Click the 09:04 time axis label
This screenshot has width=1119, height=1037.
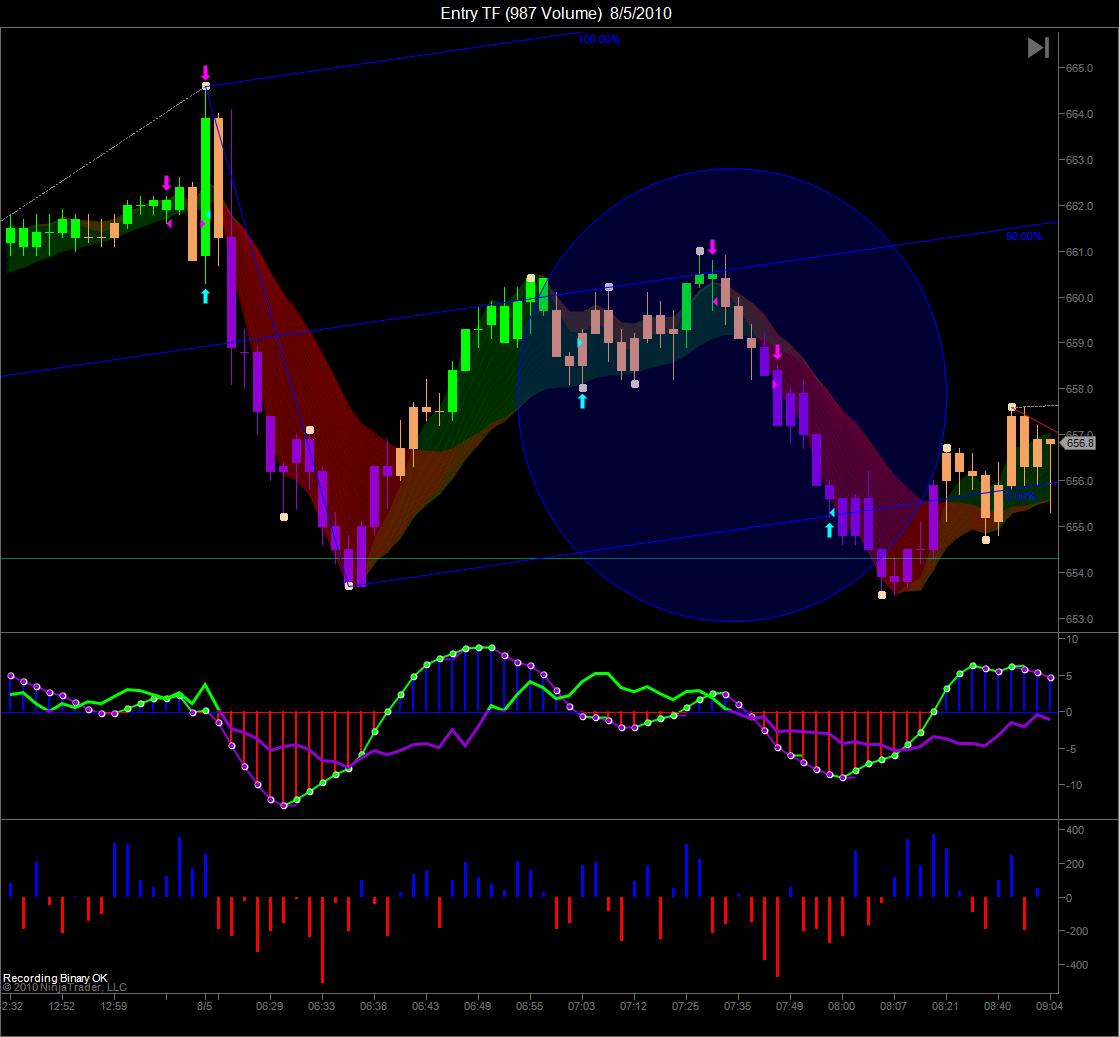point(1049,1006)
